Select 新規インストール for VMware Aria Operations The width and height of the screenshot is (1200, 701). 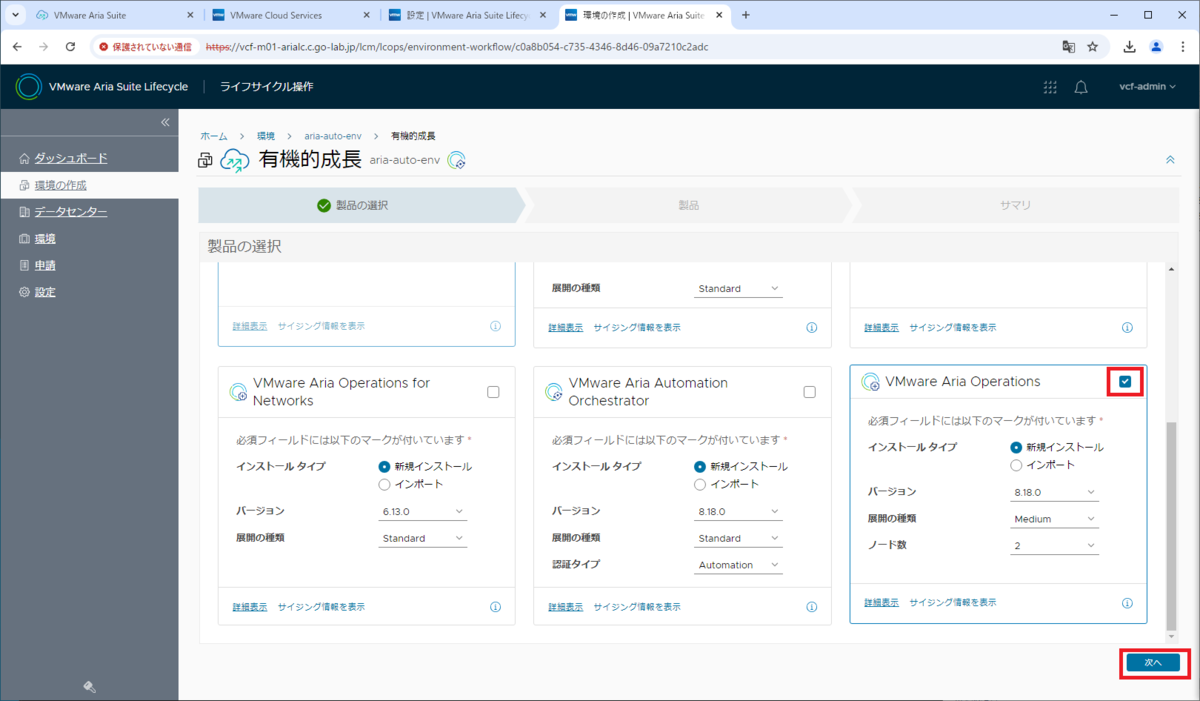[x=1016, y=447]
